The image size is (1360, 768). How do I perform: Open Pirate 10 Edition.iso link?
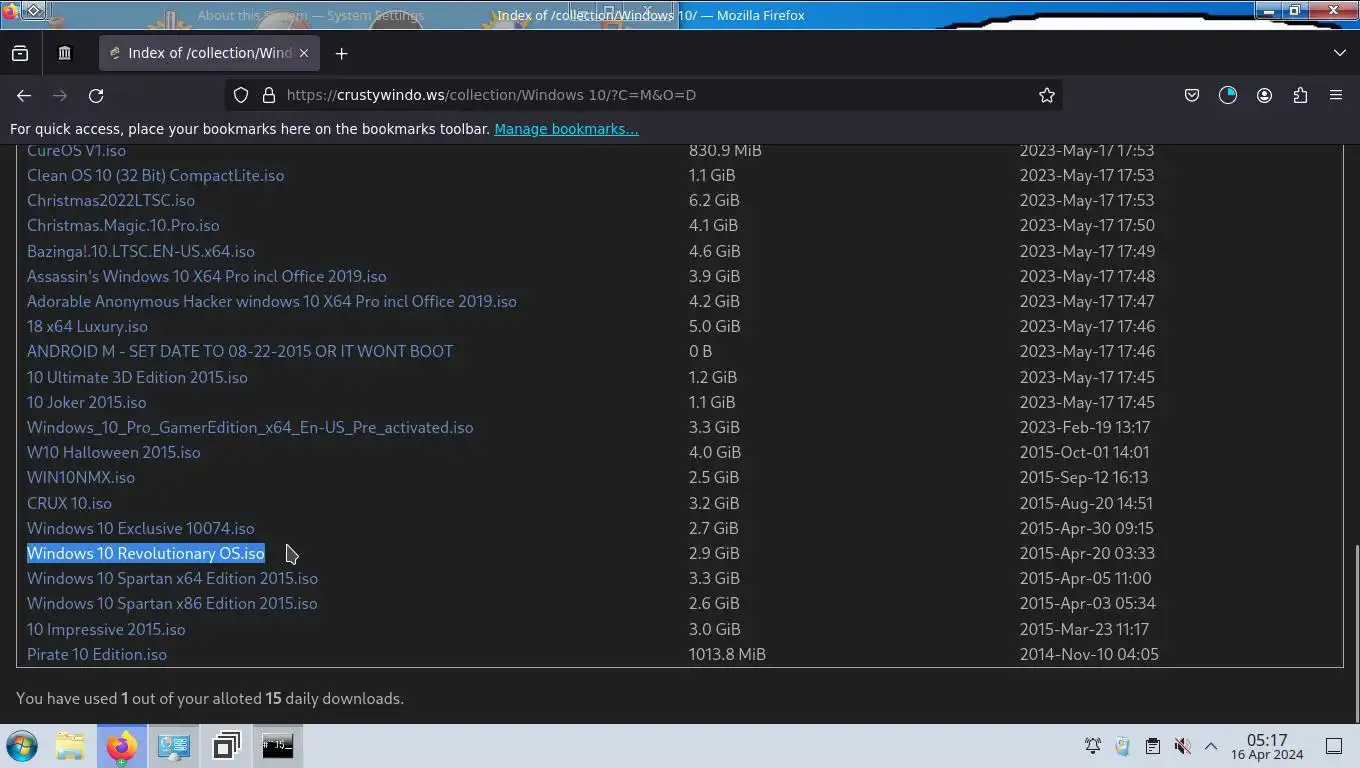tap(97, 654)
